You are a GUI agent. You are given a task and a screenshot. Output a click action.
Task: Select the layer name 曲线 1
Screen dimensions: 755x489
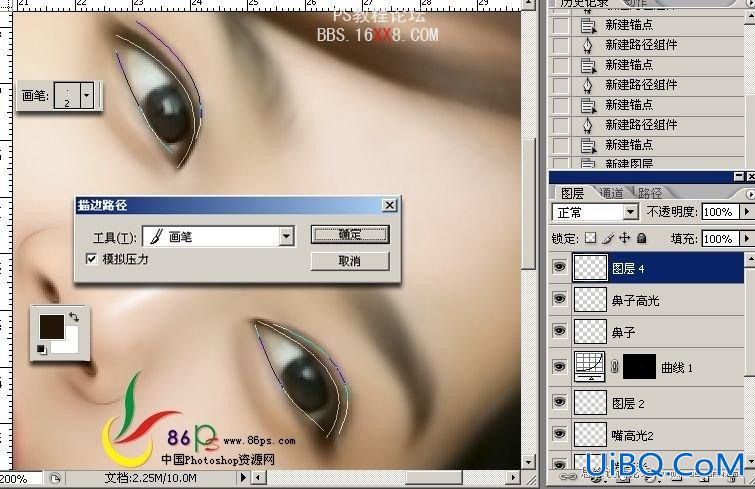677,368
